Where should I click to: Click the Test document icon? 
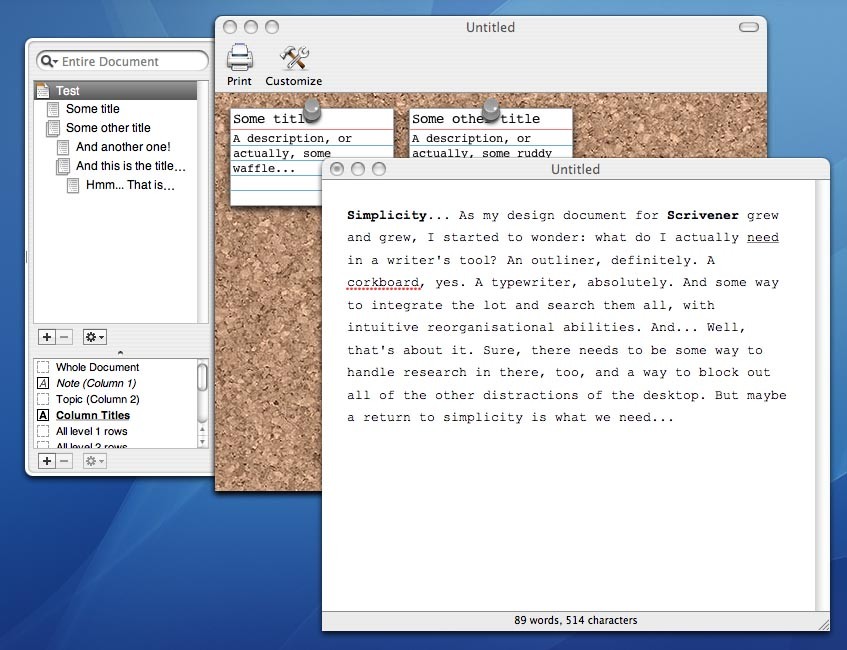click(x=43, y=90)
